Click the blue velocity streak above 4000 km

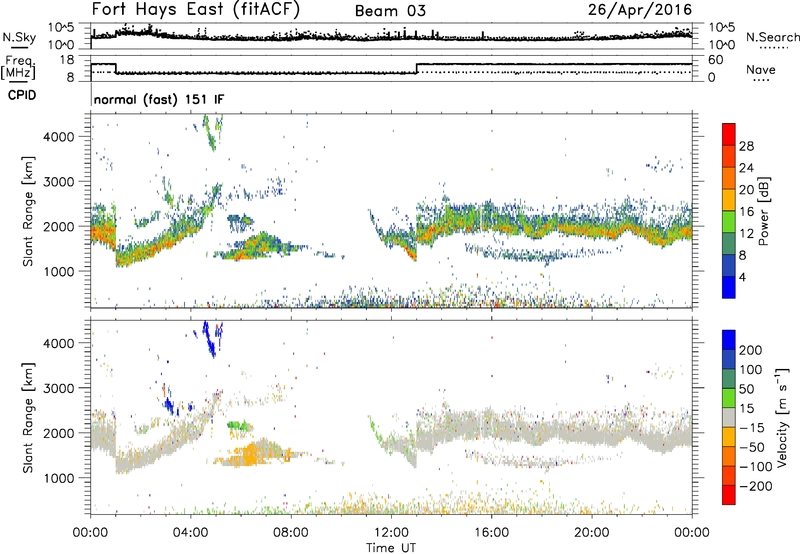click(x=209, y=339)
